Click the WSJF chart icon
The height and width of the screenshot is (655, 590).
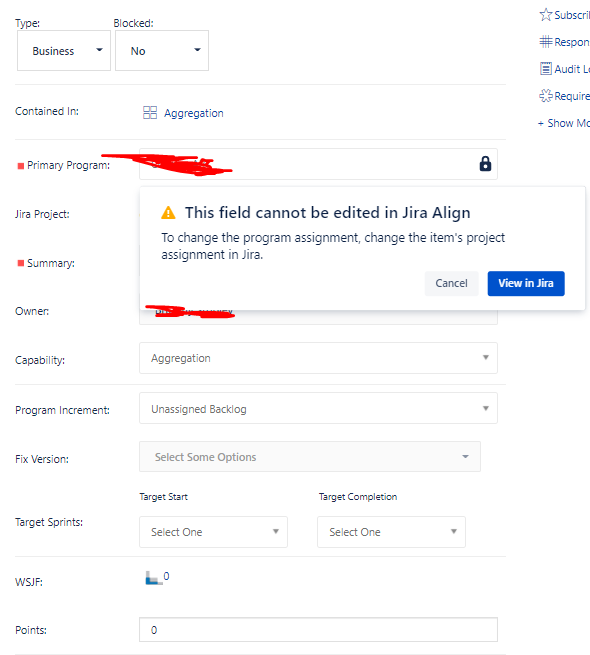coord(153,578)
